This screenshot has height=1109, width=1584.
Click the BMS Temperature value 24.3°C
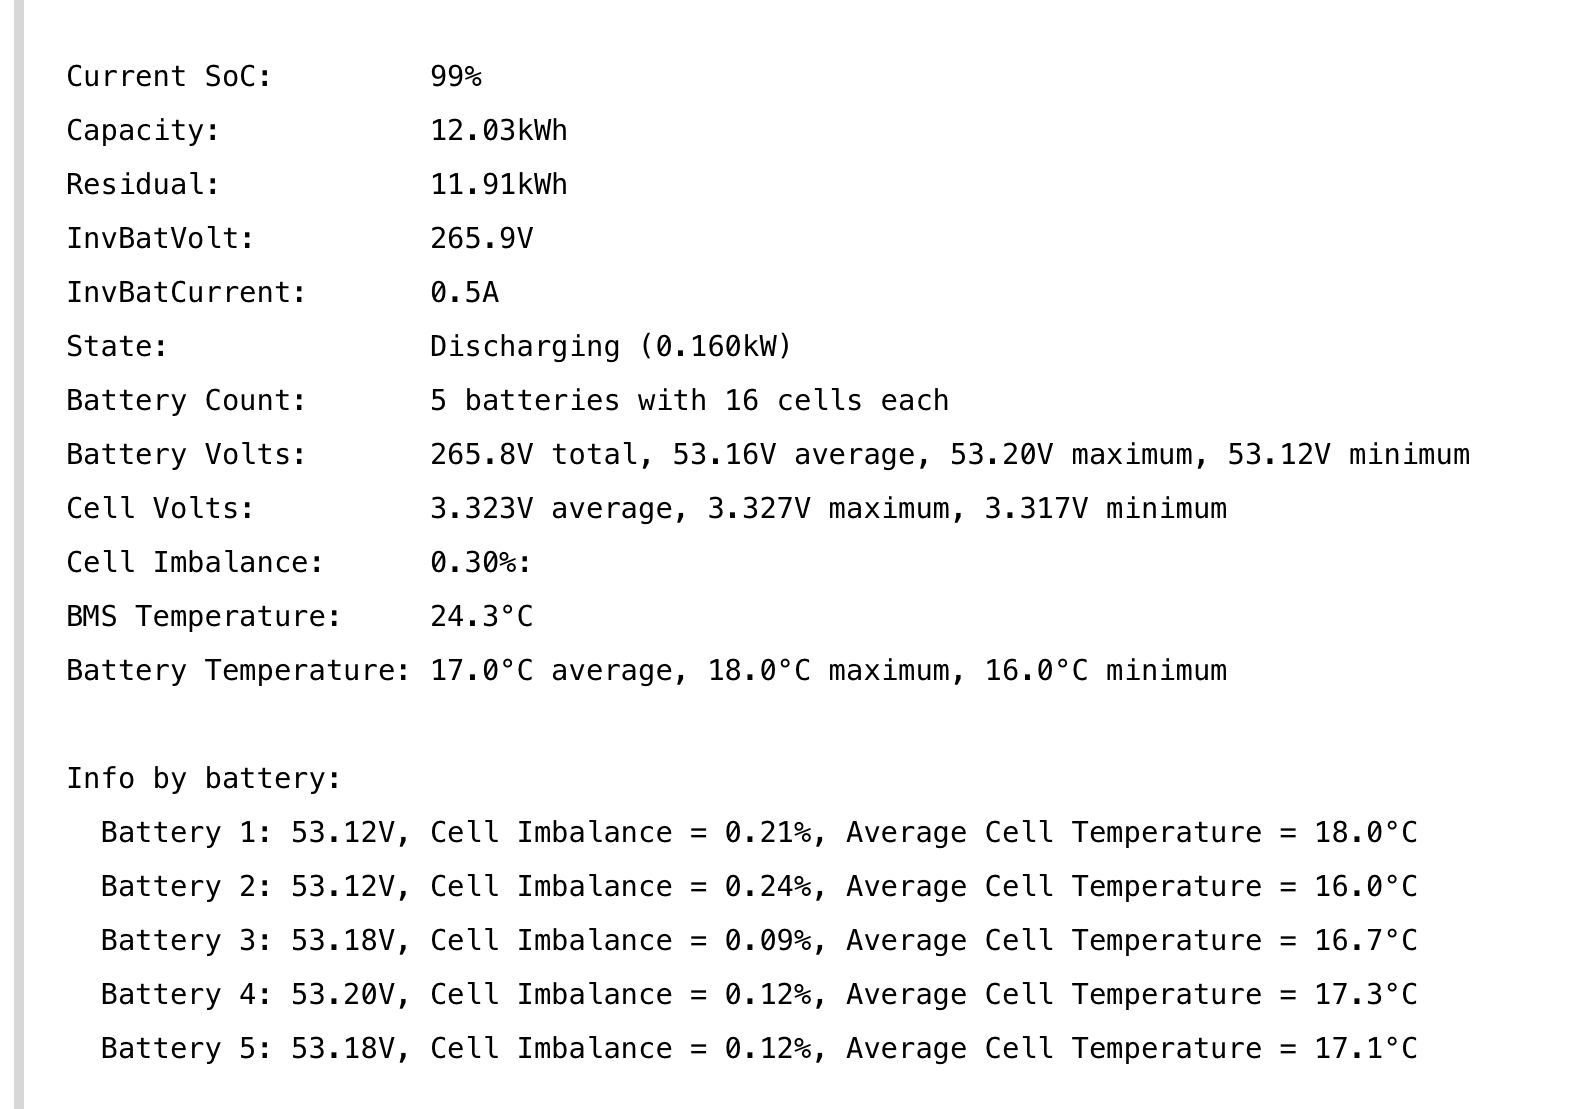481,617
